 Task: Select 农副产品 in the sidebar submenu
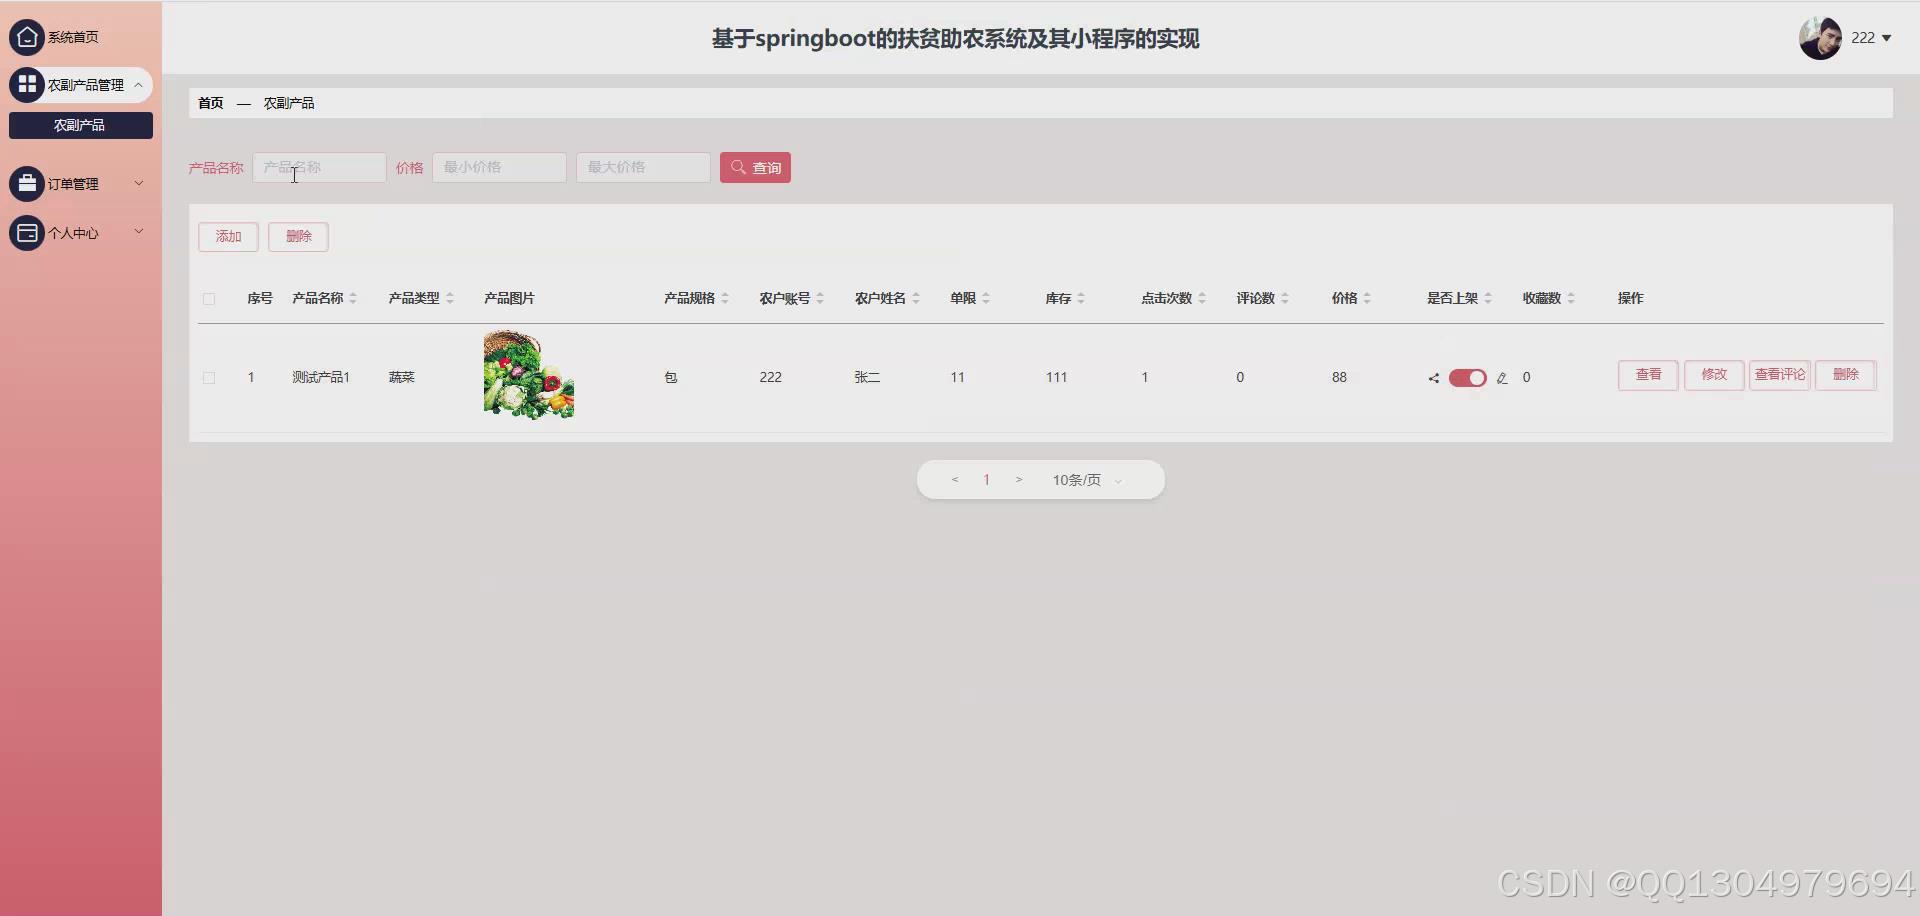tap(80, 125)
